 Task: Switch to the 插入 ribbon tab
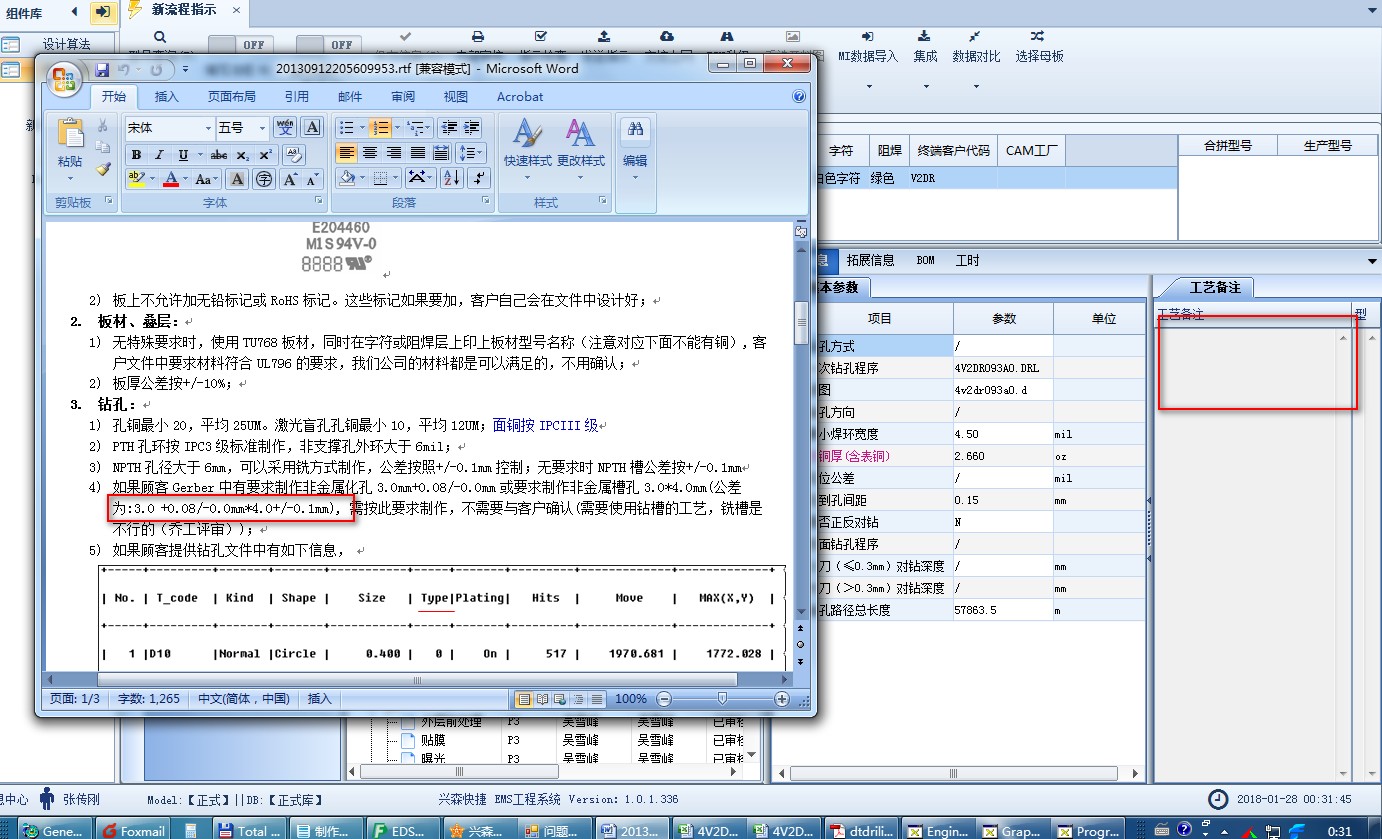[x=167, y=97]
